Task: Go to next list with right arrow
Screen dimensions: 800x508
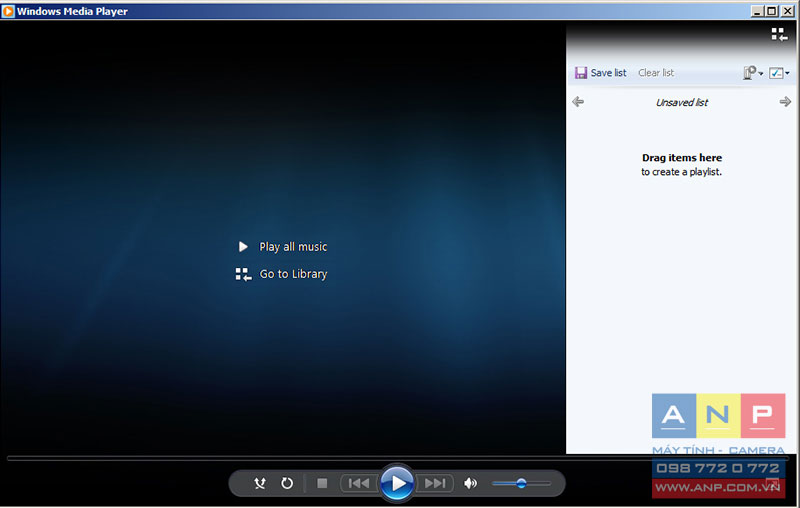Action: click(785, 102)
